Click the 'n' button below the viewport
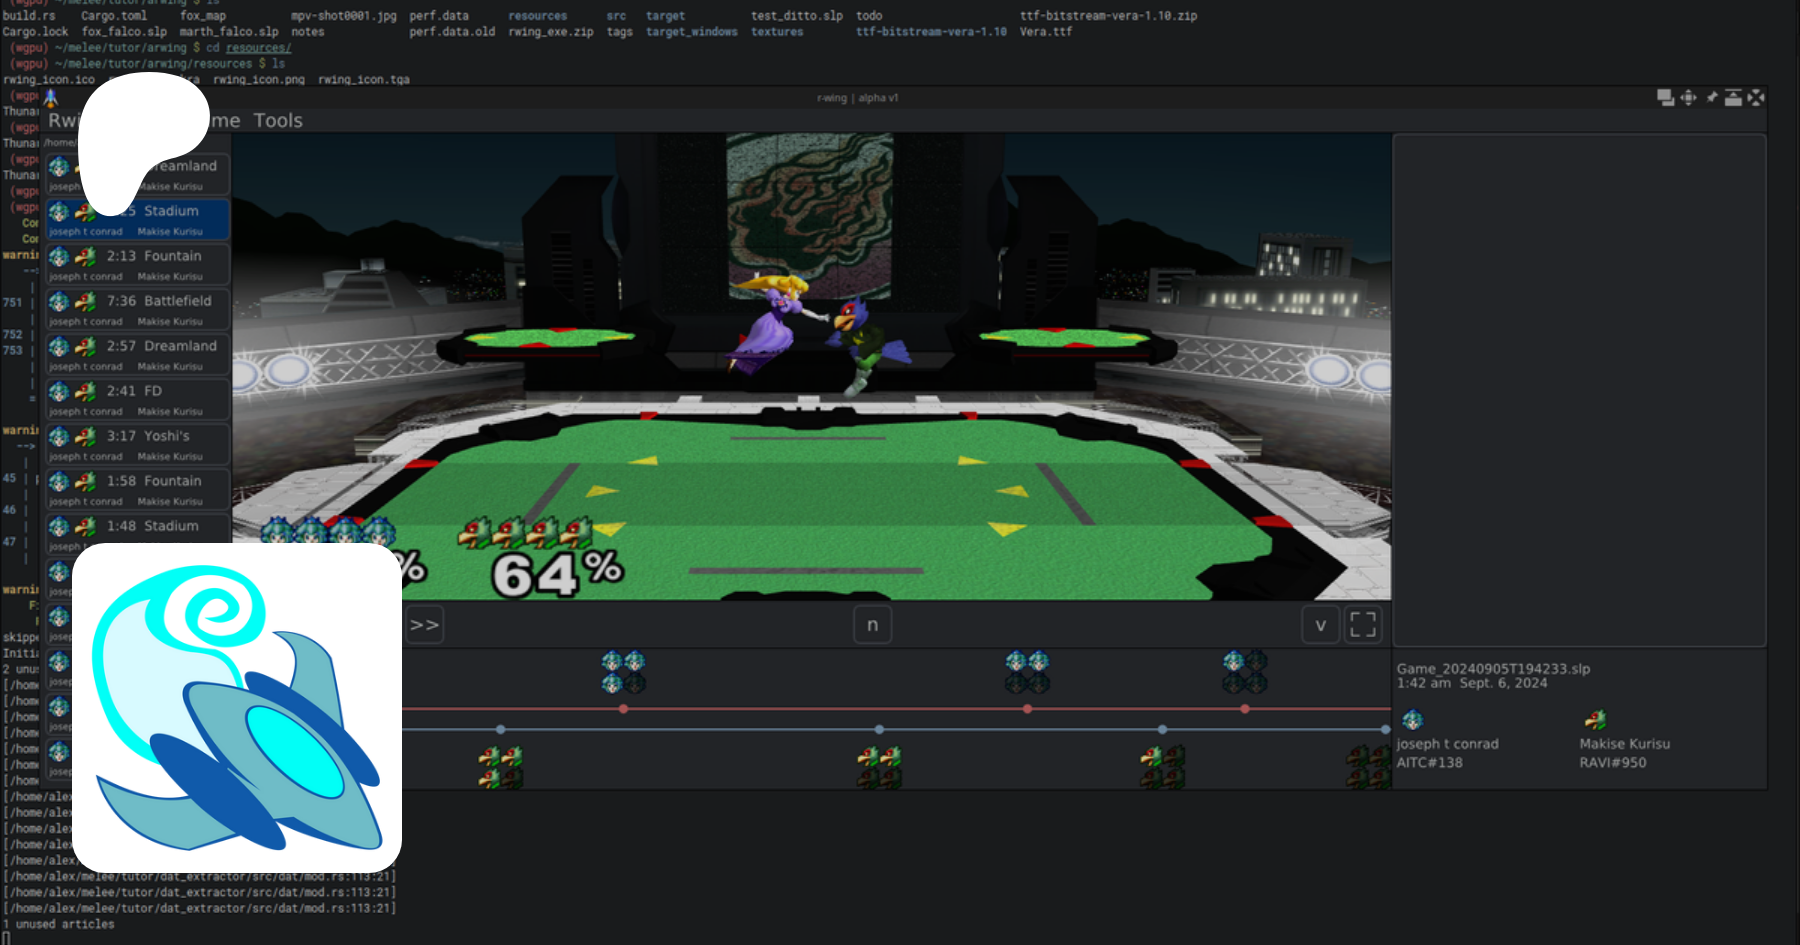Viewport: 1800px width, 945px height. pos(872,625)
